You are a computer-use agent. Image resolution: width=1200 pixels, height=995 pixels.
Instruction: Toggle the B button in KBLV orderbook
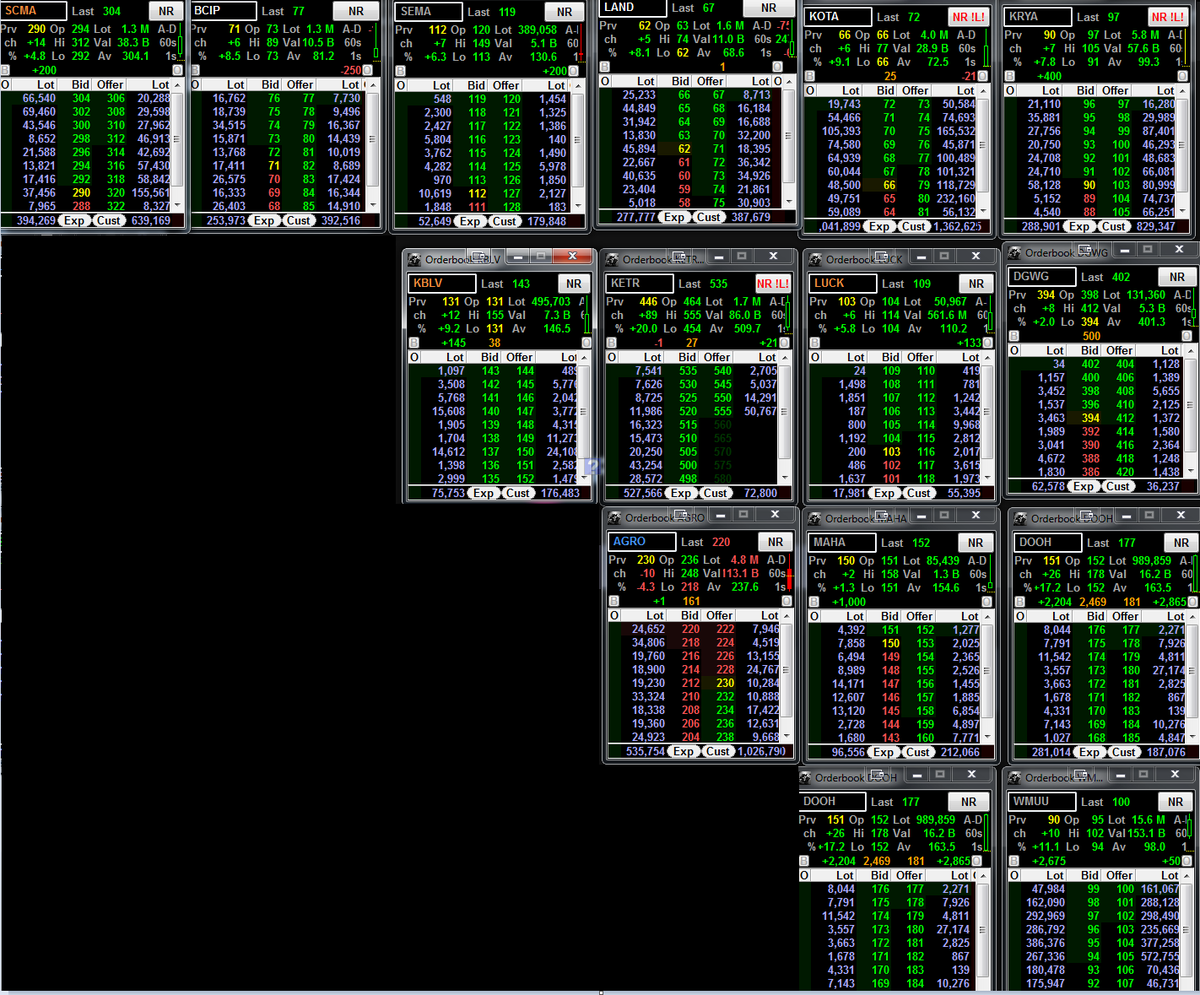(413, 343)
